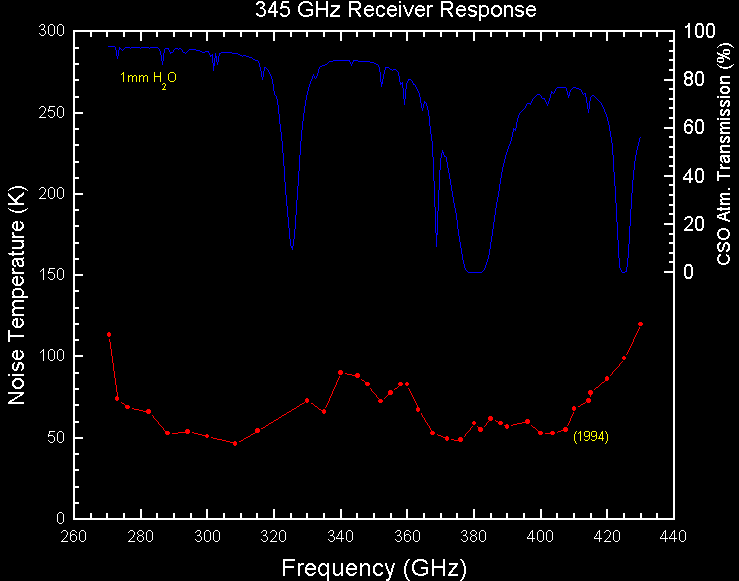Click the '150' tick label on the left axis

click(x=52, y=275)
